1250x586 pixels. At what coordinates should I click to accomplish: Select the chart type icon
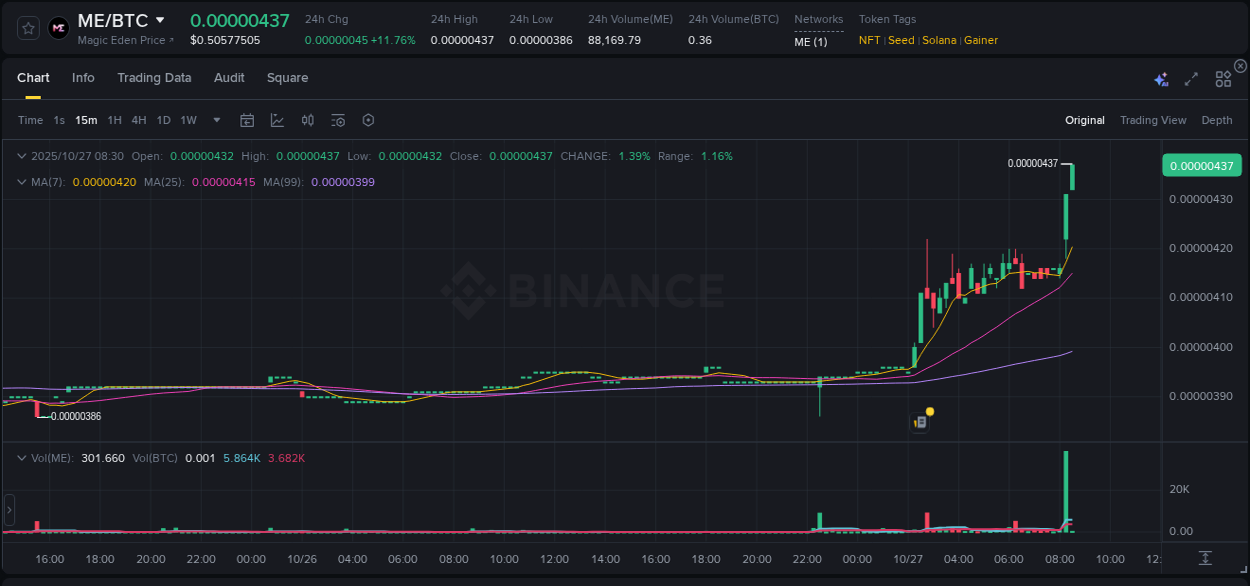[277, 120]
